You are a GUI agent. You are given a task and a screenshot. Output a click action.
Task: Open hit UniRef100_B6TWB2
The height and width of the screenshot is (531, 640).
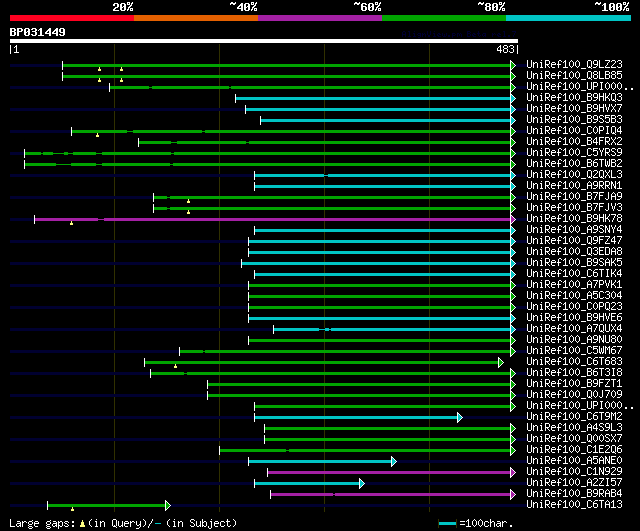[574, 164]
